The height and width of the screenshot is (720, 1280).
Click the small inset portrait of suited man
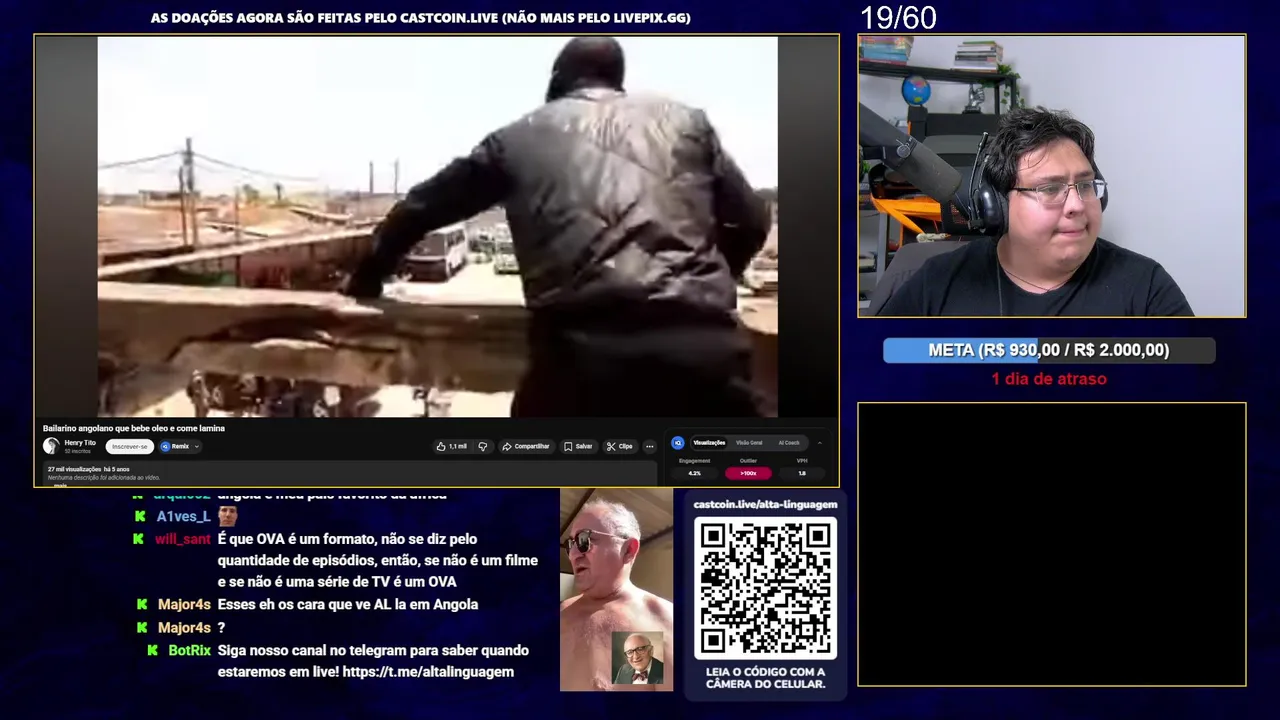(638, 658)
